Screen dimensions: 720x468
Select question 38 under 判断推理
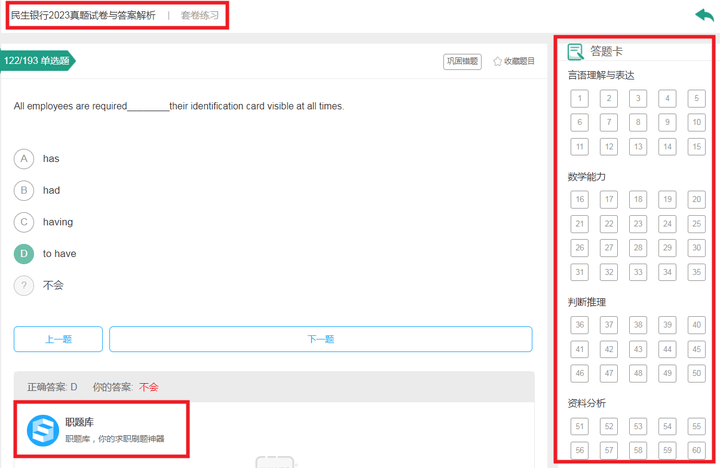click(638, 325)
